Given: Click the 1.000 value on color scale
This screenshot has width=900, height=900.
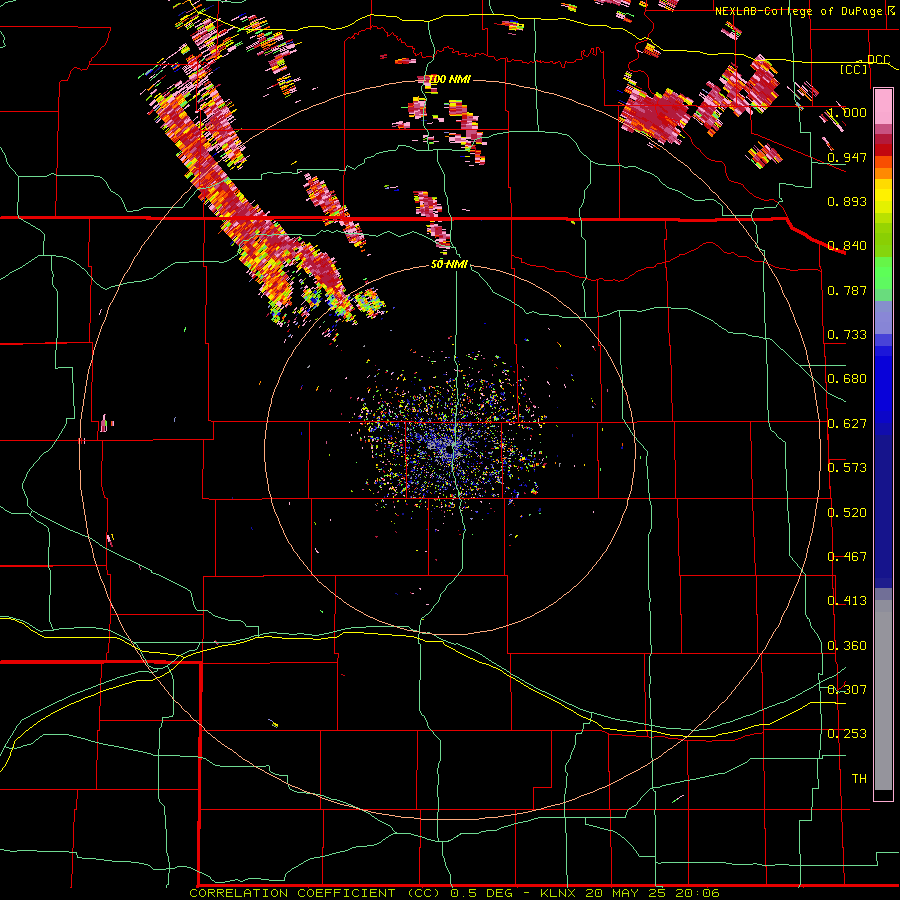Looking at the screenshot, I should [x=847, y=112].
